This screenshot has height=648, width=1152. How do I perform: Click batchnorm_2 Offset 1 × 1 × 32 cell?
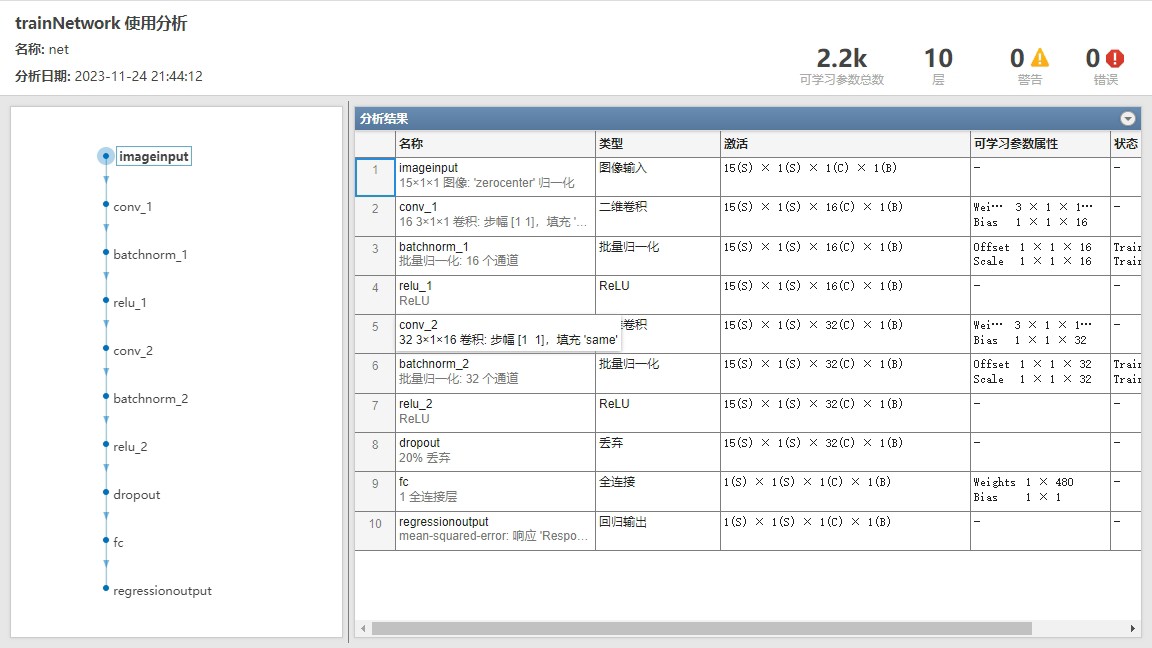tap(1032, 364)
